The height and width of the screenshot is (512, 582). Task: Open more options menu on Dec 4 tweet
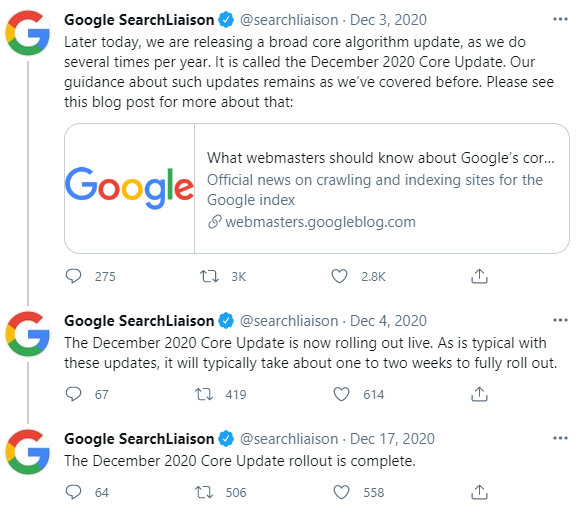click(560, 320)
